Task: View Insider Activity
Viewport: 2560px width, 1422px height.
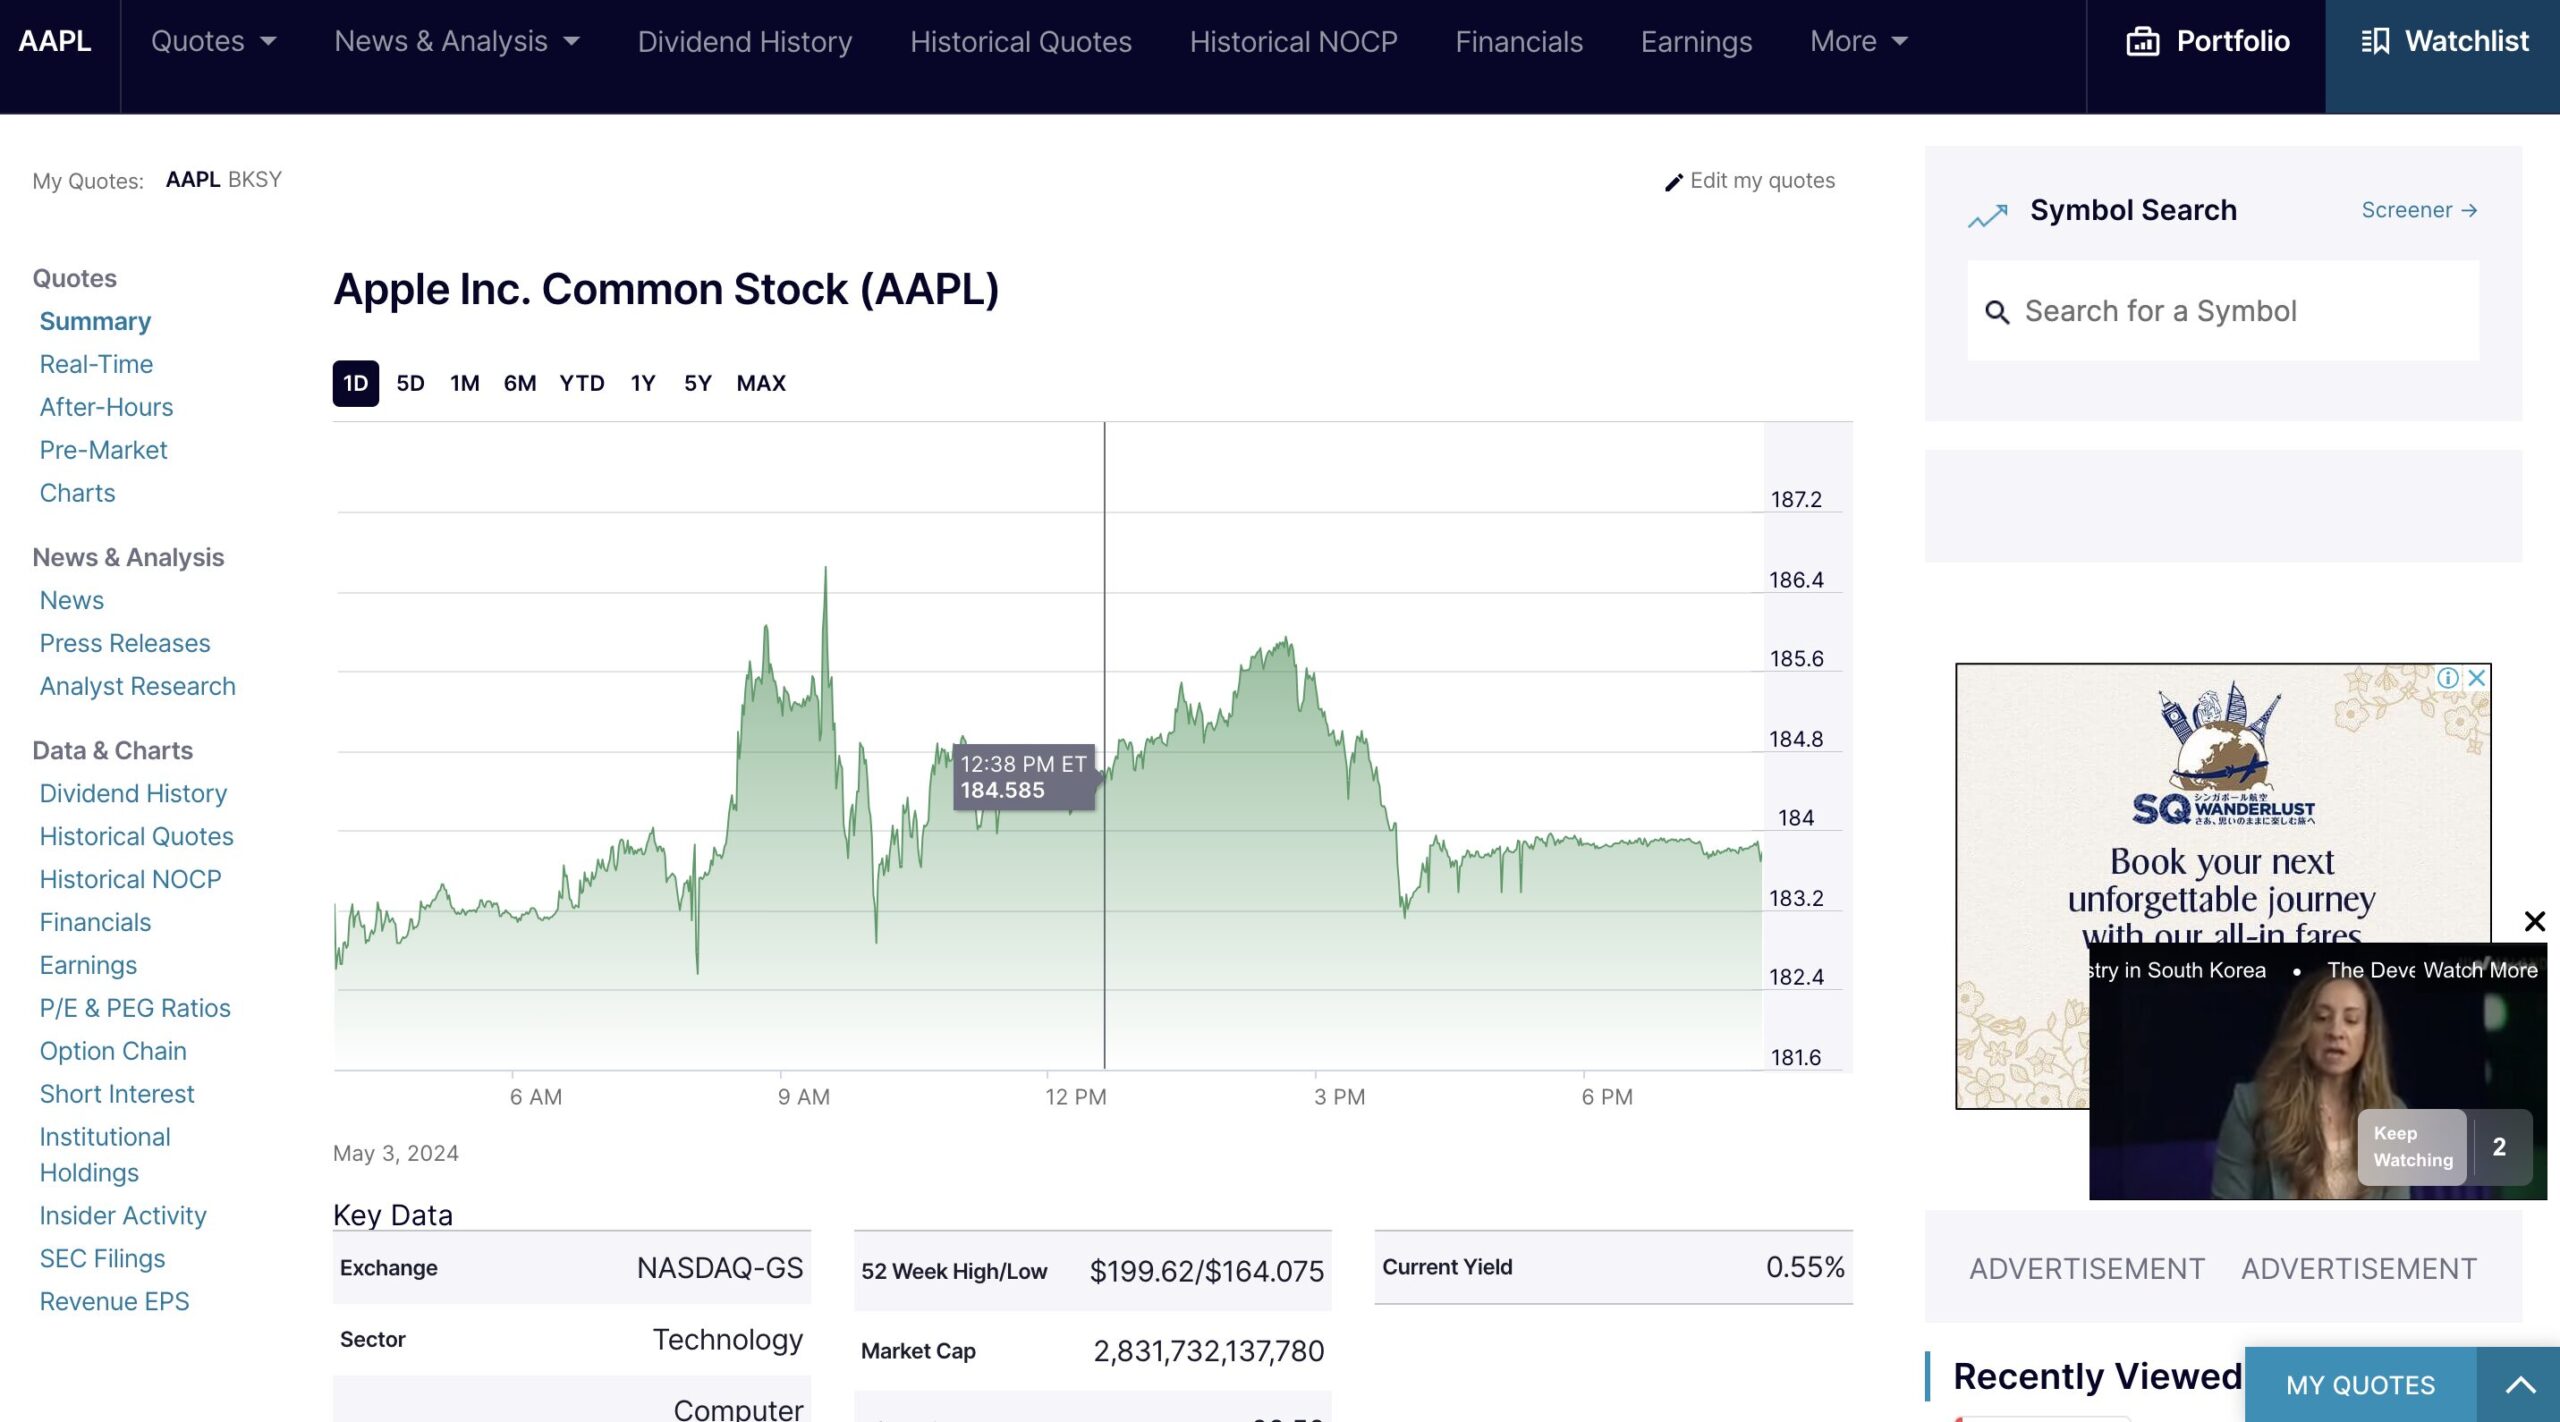Action: pyautogui.click(x=123, y=1215)
